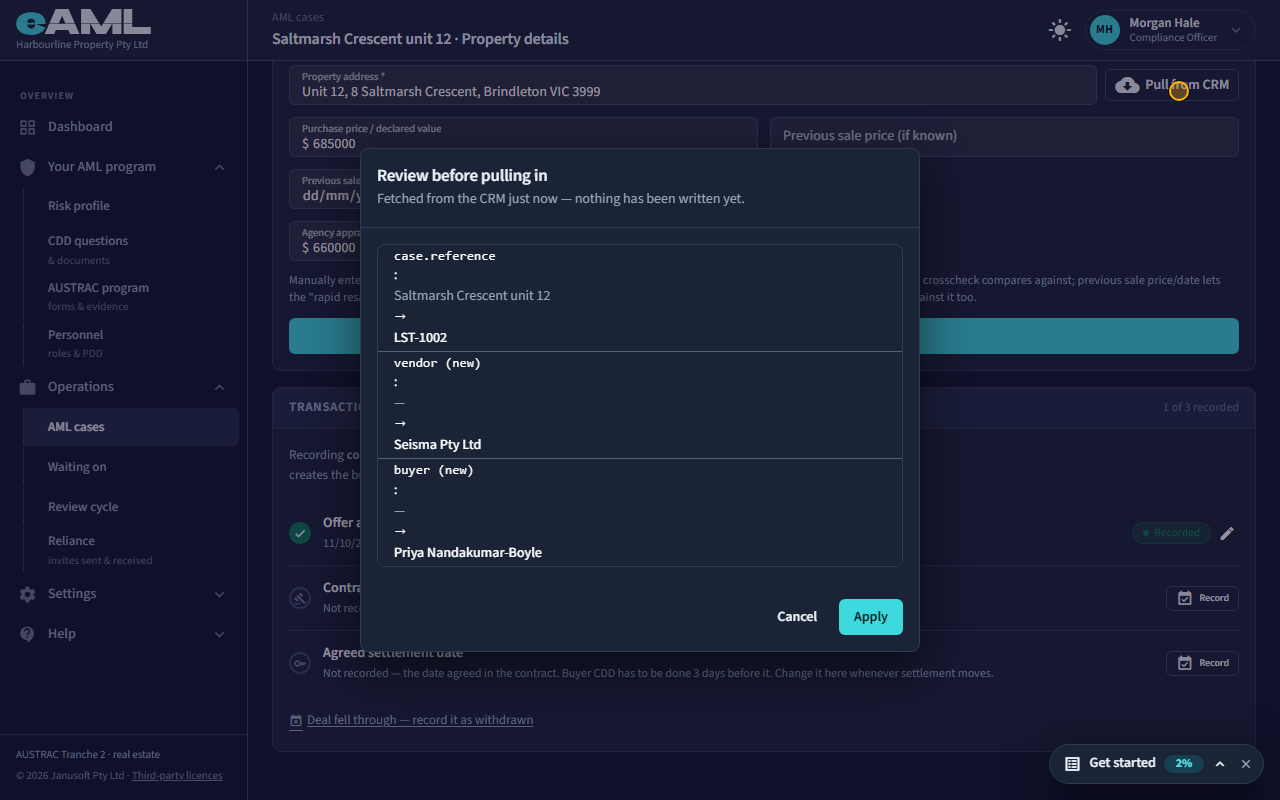1280x800 pixels.
Task: Toggle the light/dark theme sun icon
Action: click(1060, 30)
